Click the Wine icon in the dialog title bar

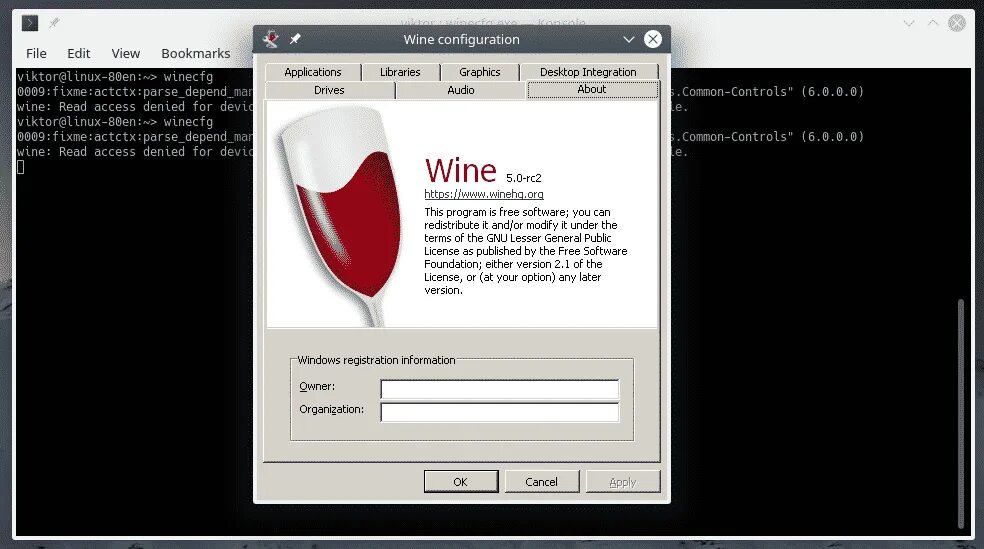pyautogui.click(x=271, y=39)
